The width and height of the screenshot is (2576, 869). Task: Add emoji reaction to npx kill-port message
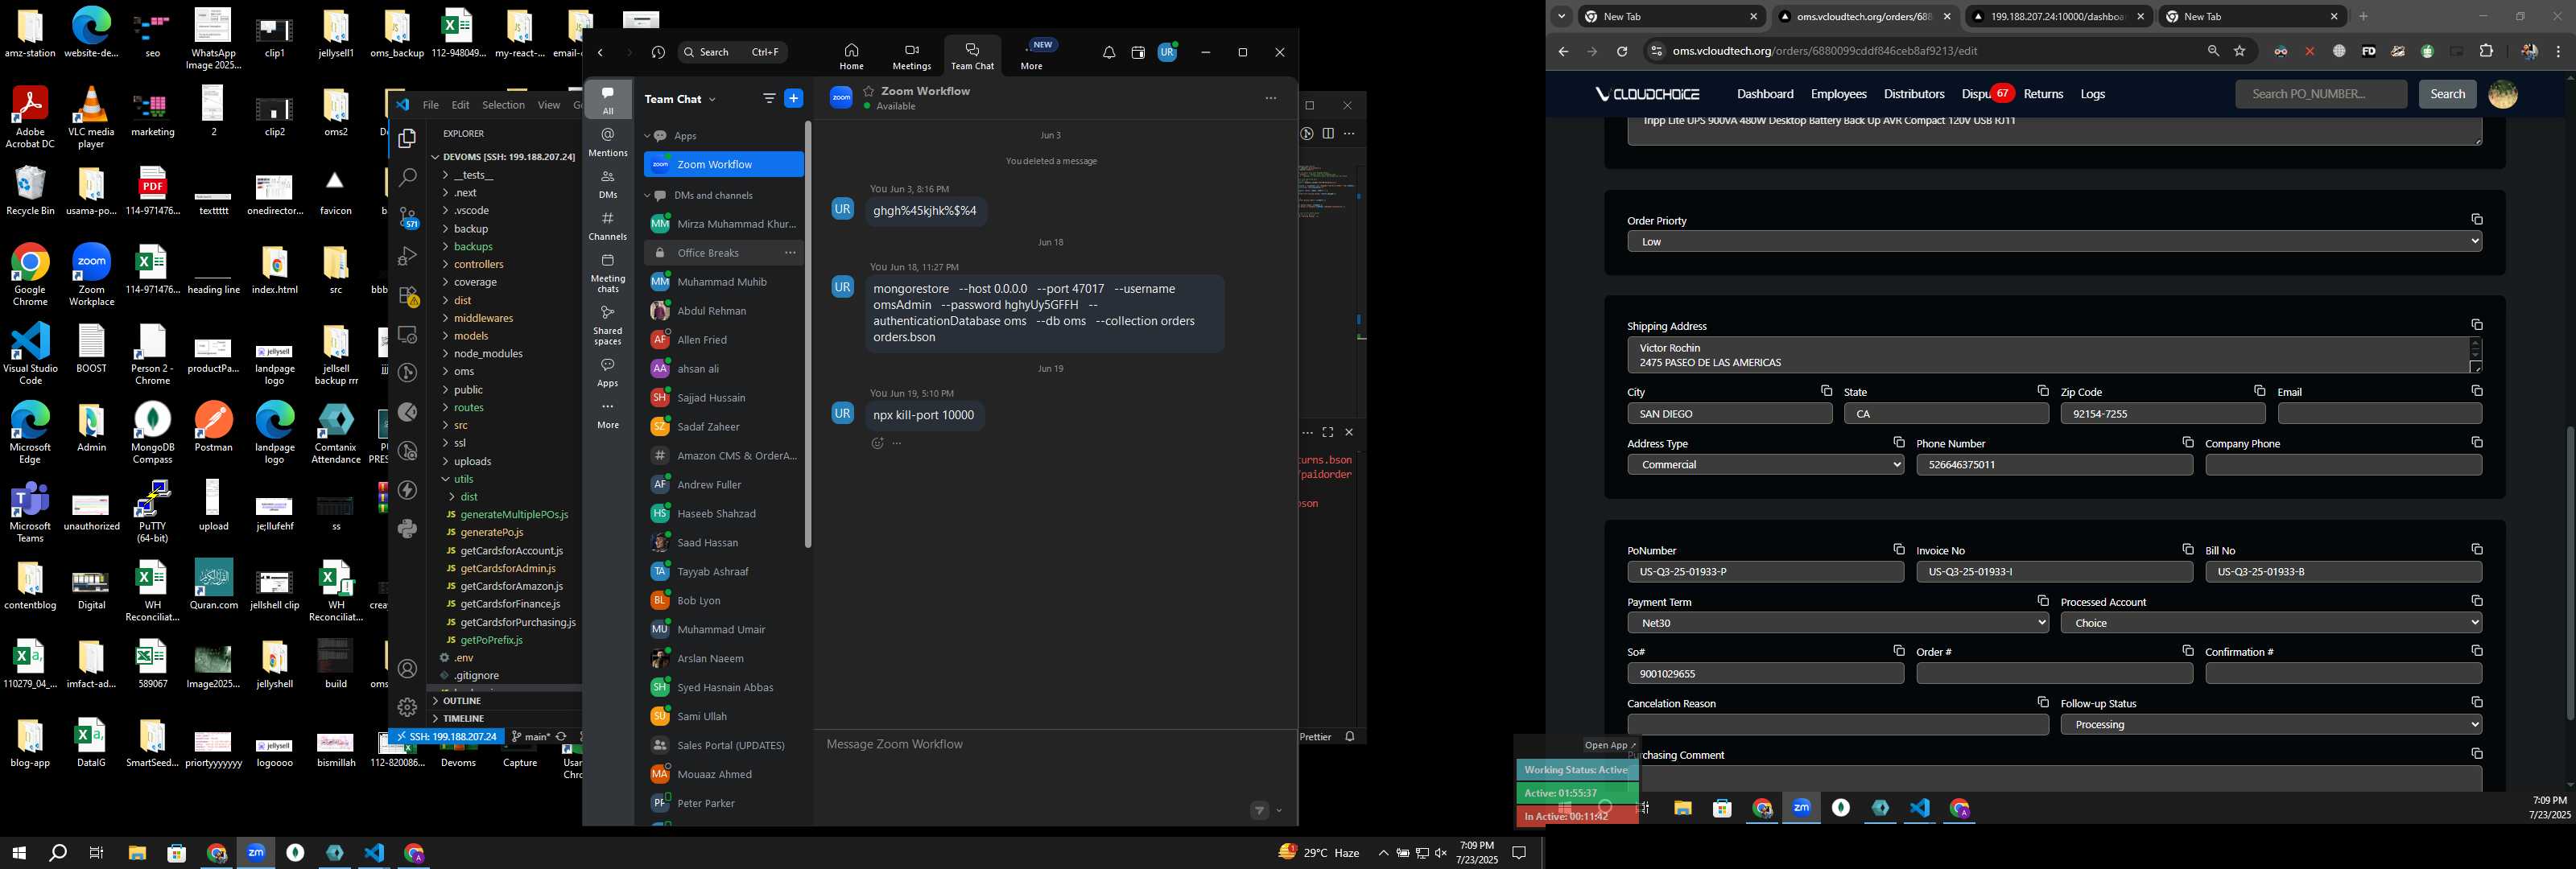[877, 443]
